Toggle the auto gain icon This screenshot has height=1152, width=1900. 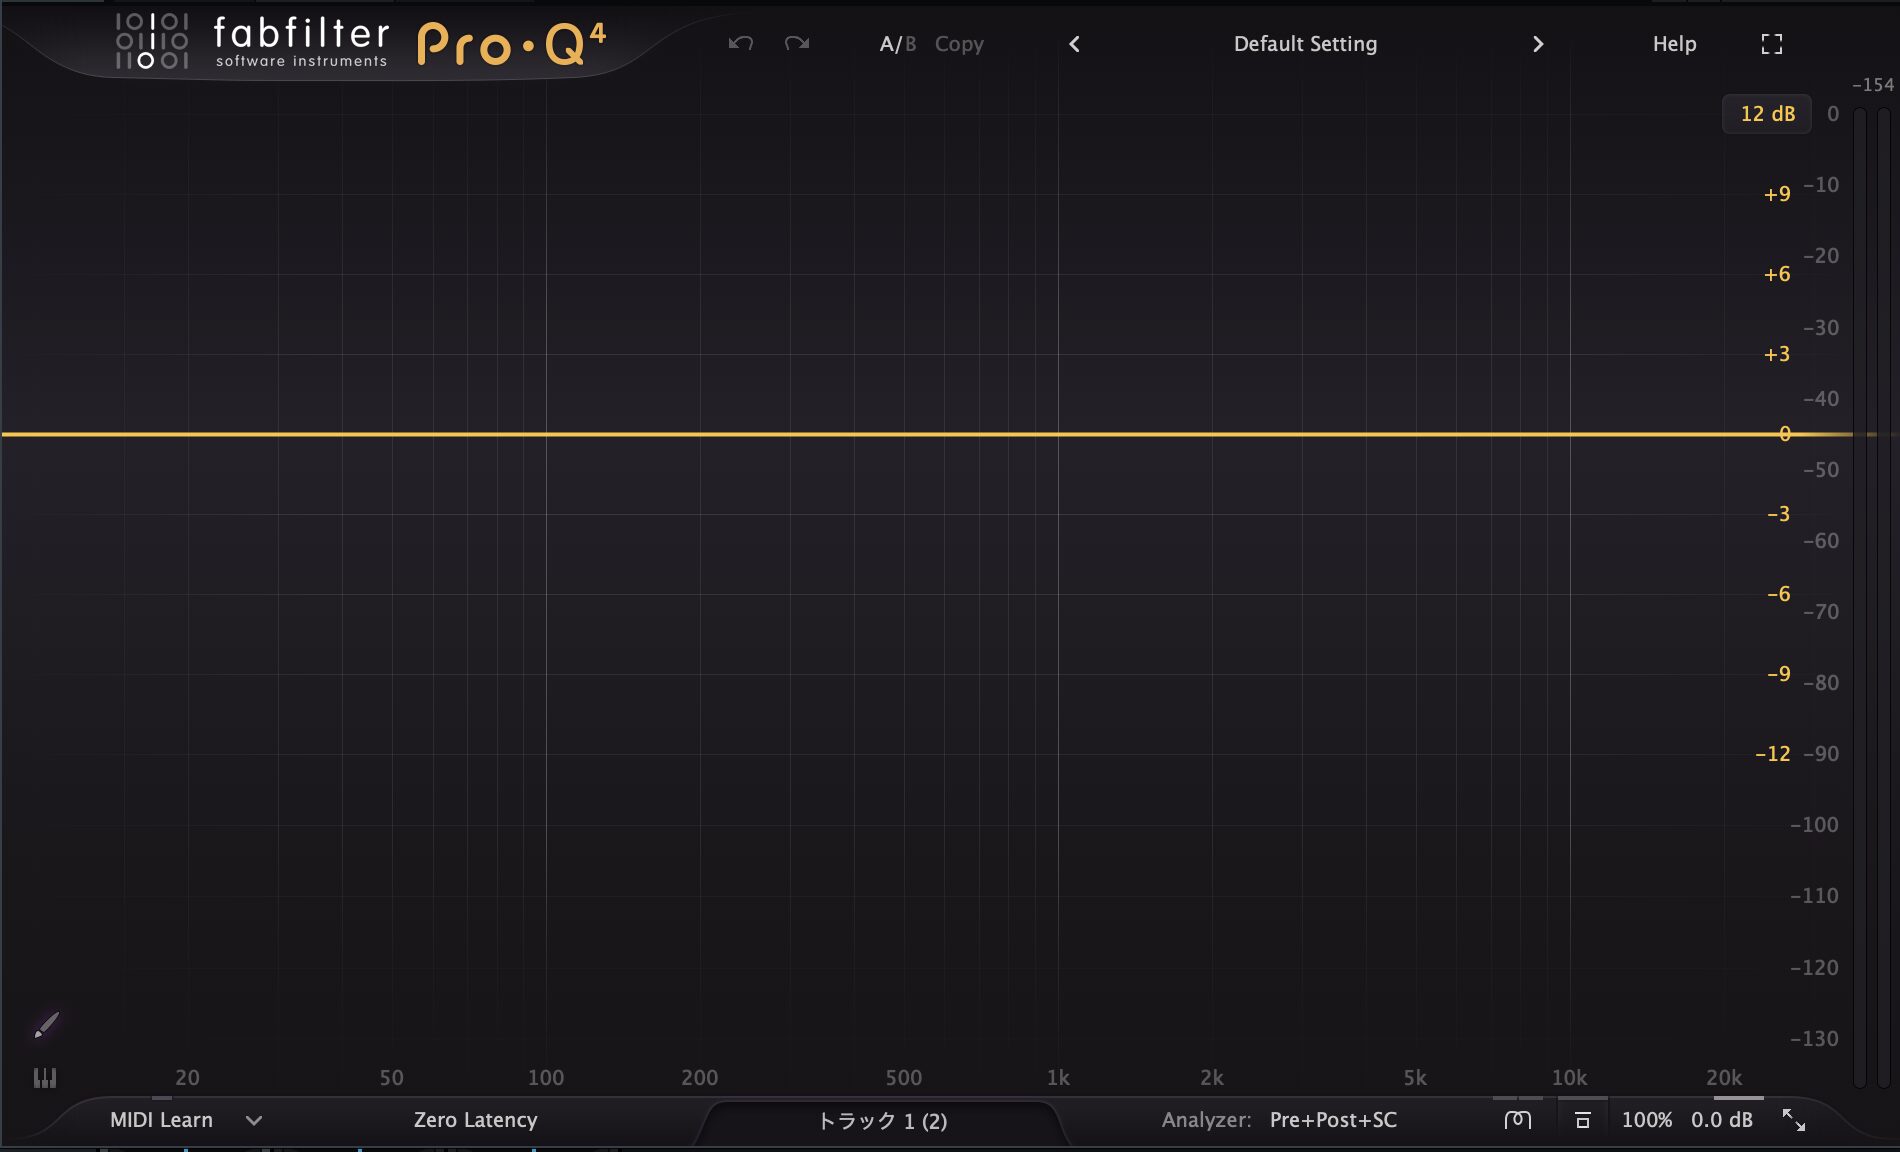click(1518, 1120)
